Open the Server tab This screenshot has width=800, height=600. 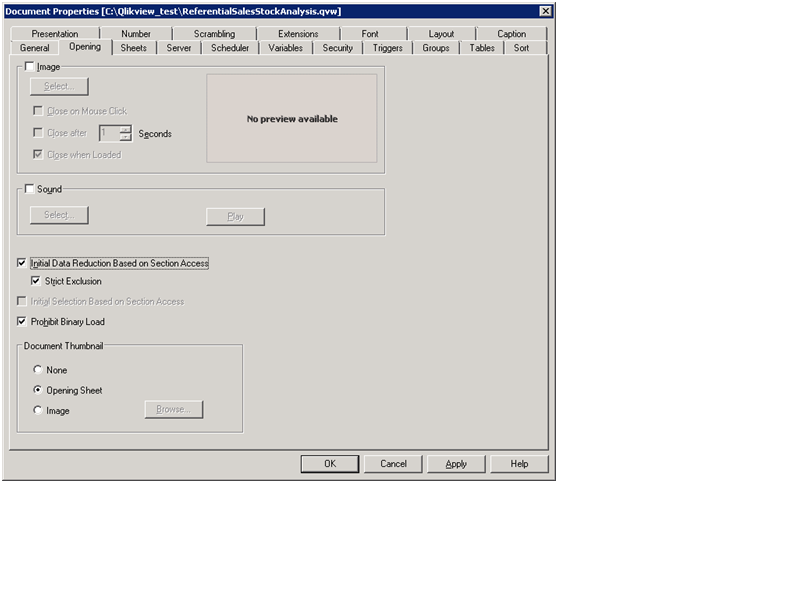tap(179, 48)
